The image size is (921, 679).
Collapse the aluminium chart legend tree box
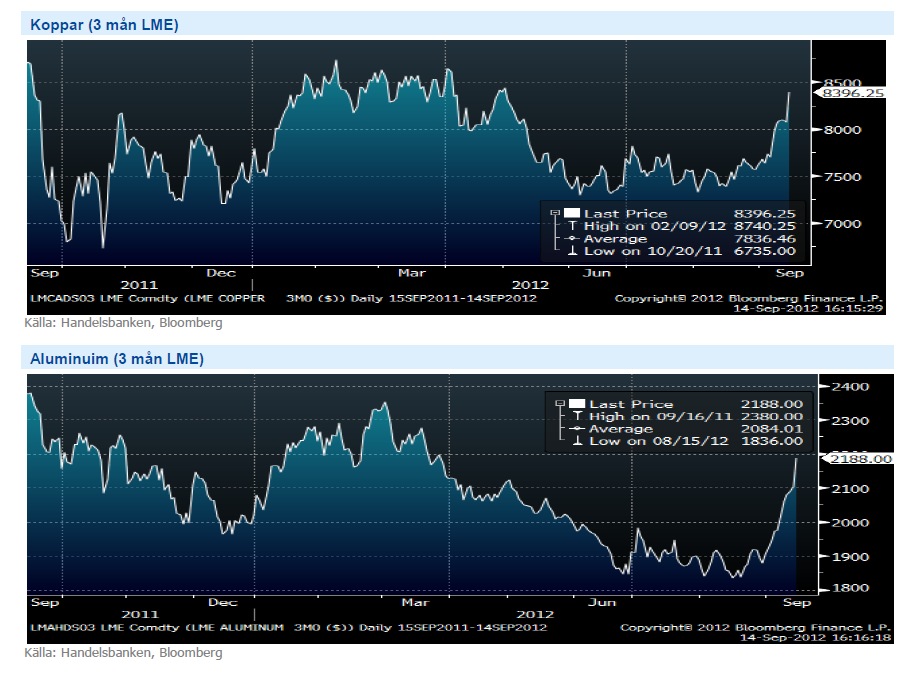558,404
